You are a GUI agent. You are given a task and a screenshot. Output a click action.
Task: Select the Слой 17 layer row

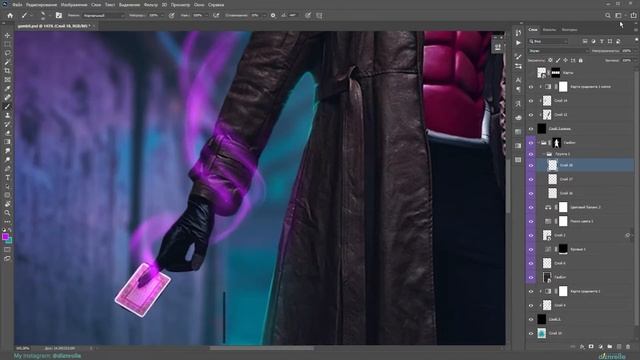[585, 179]
